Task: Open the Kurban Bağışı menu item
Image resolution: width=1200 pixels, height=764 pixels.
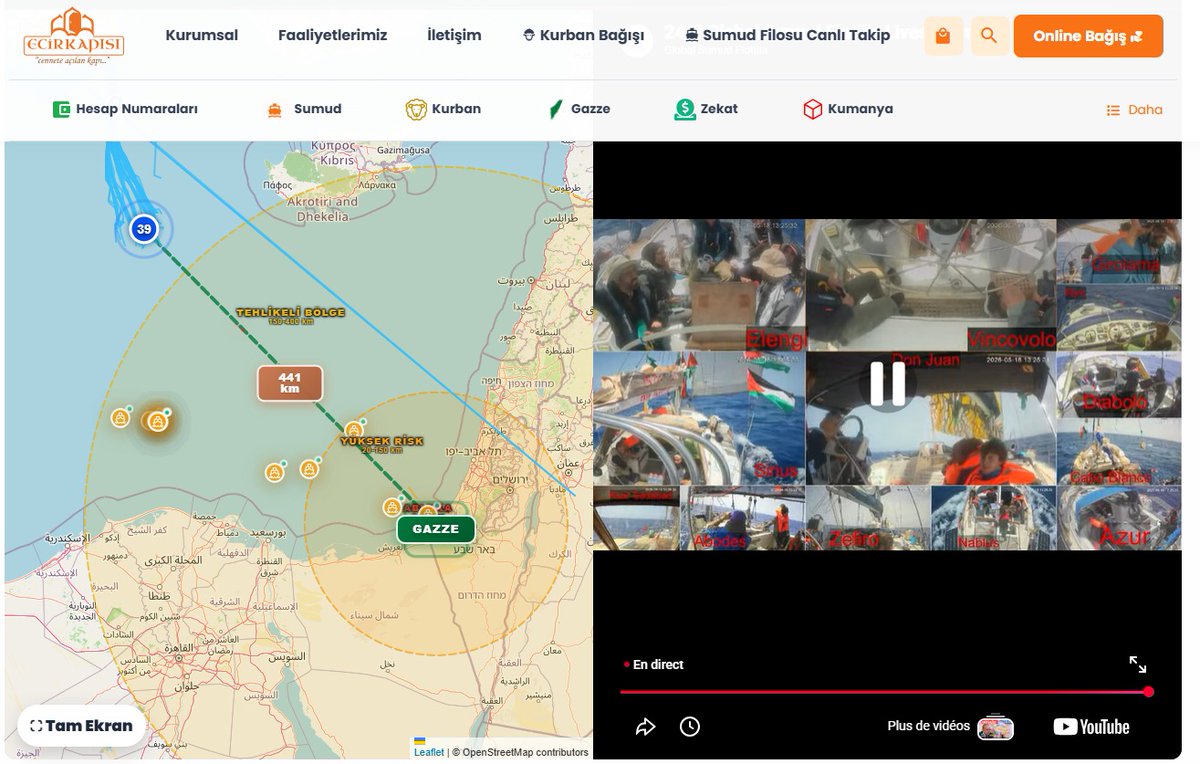Action: 584,35
